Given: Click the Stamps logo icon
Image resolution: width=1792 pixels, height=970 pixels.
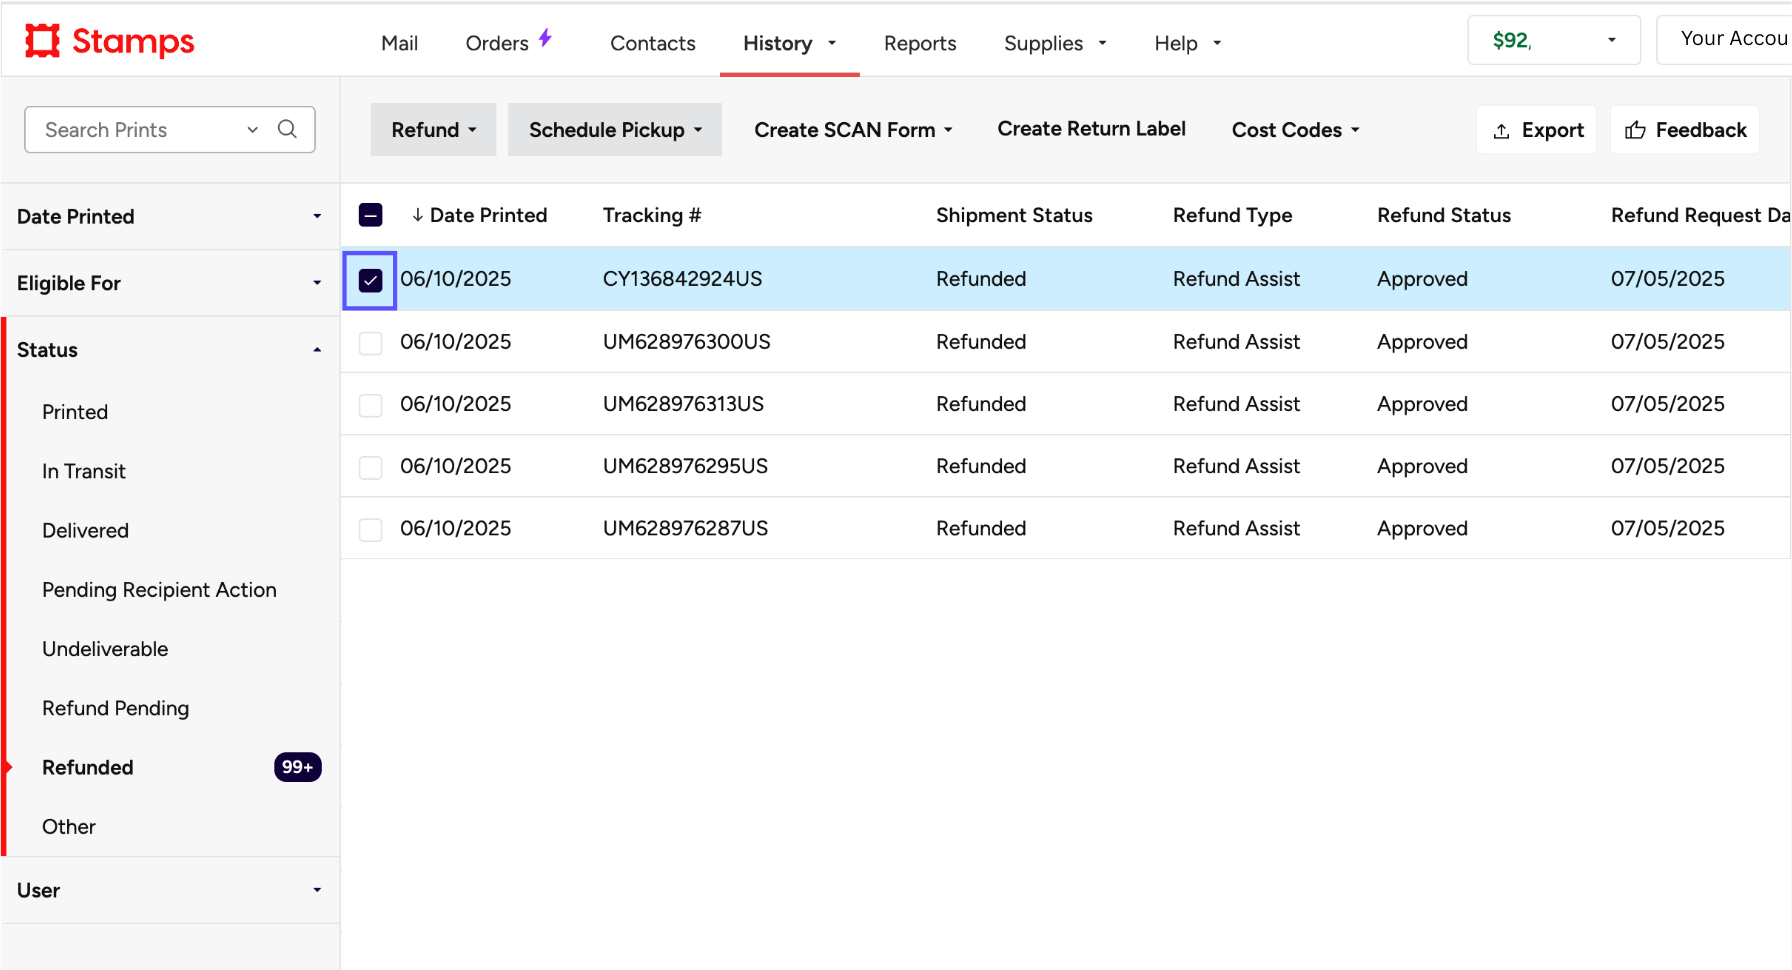Looking at the screenshot, I should [42, 41].
